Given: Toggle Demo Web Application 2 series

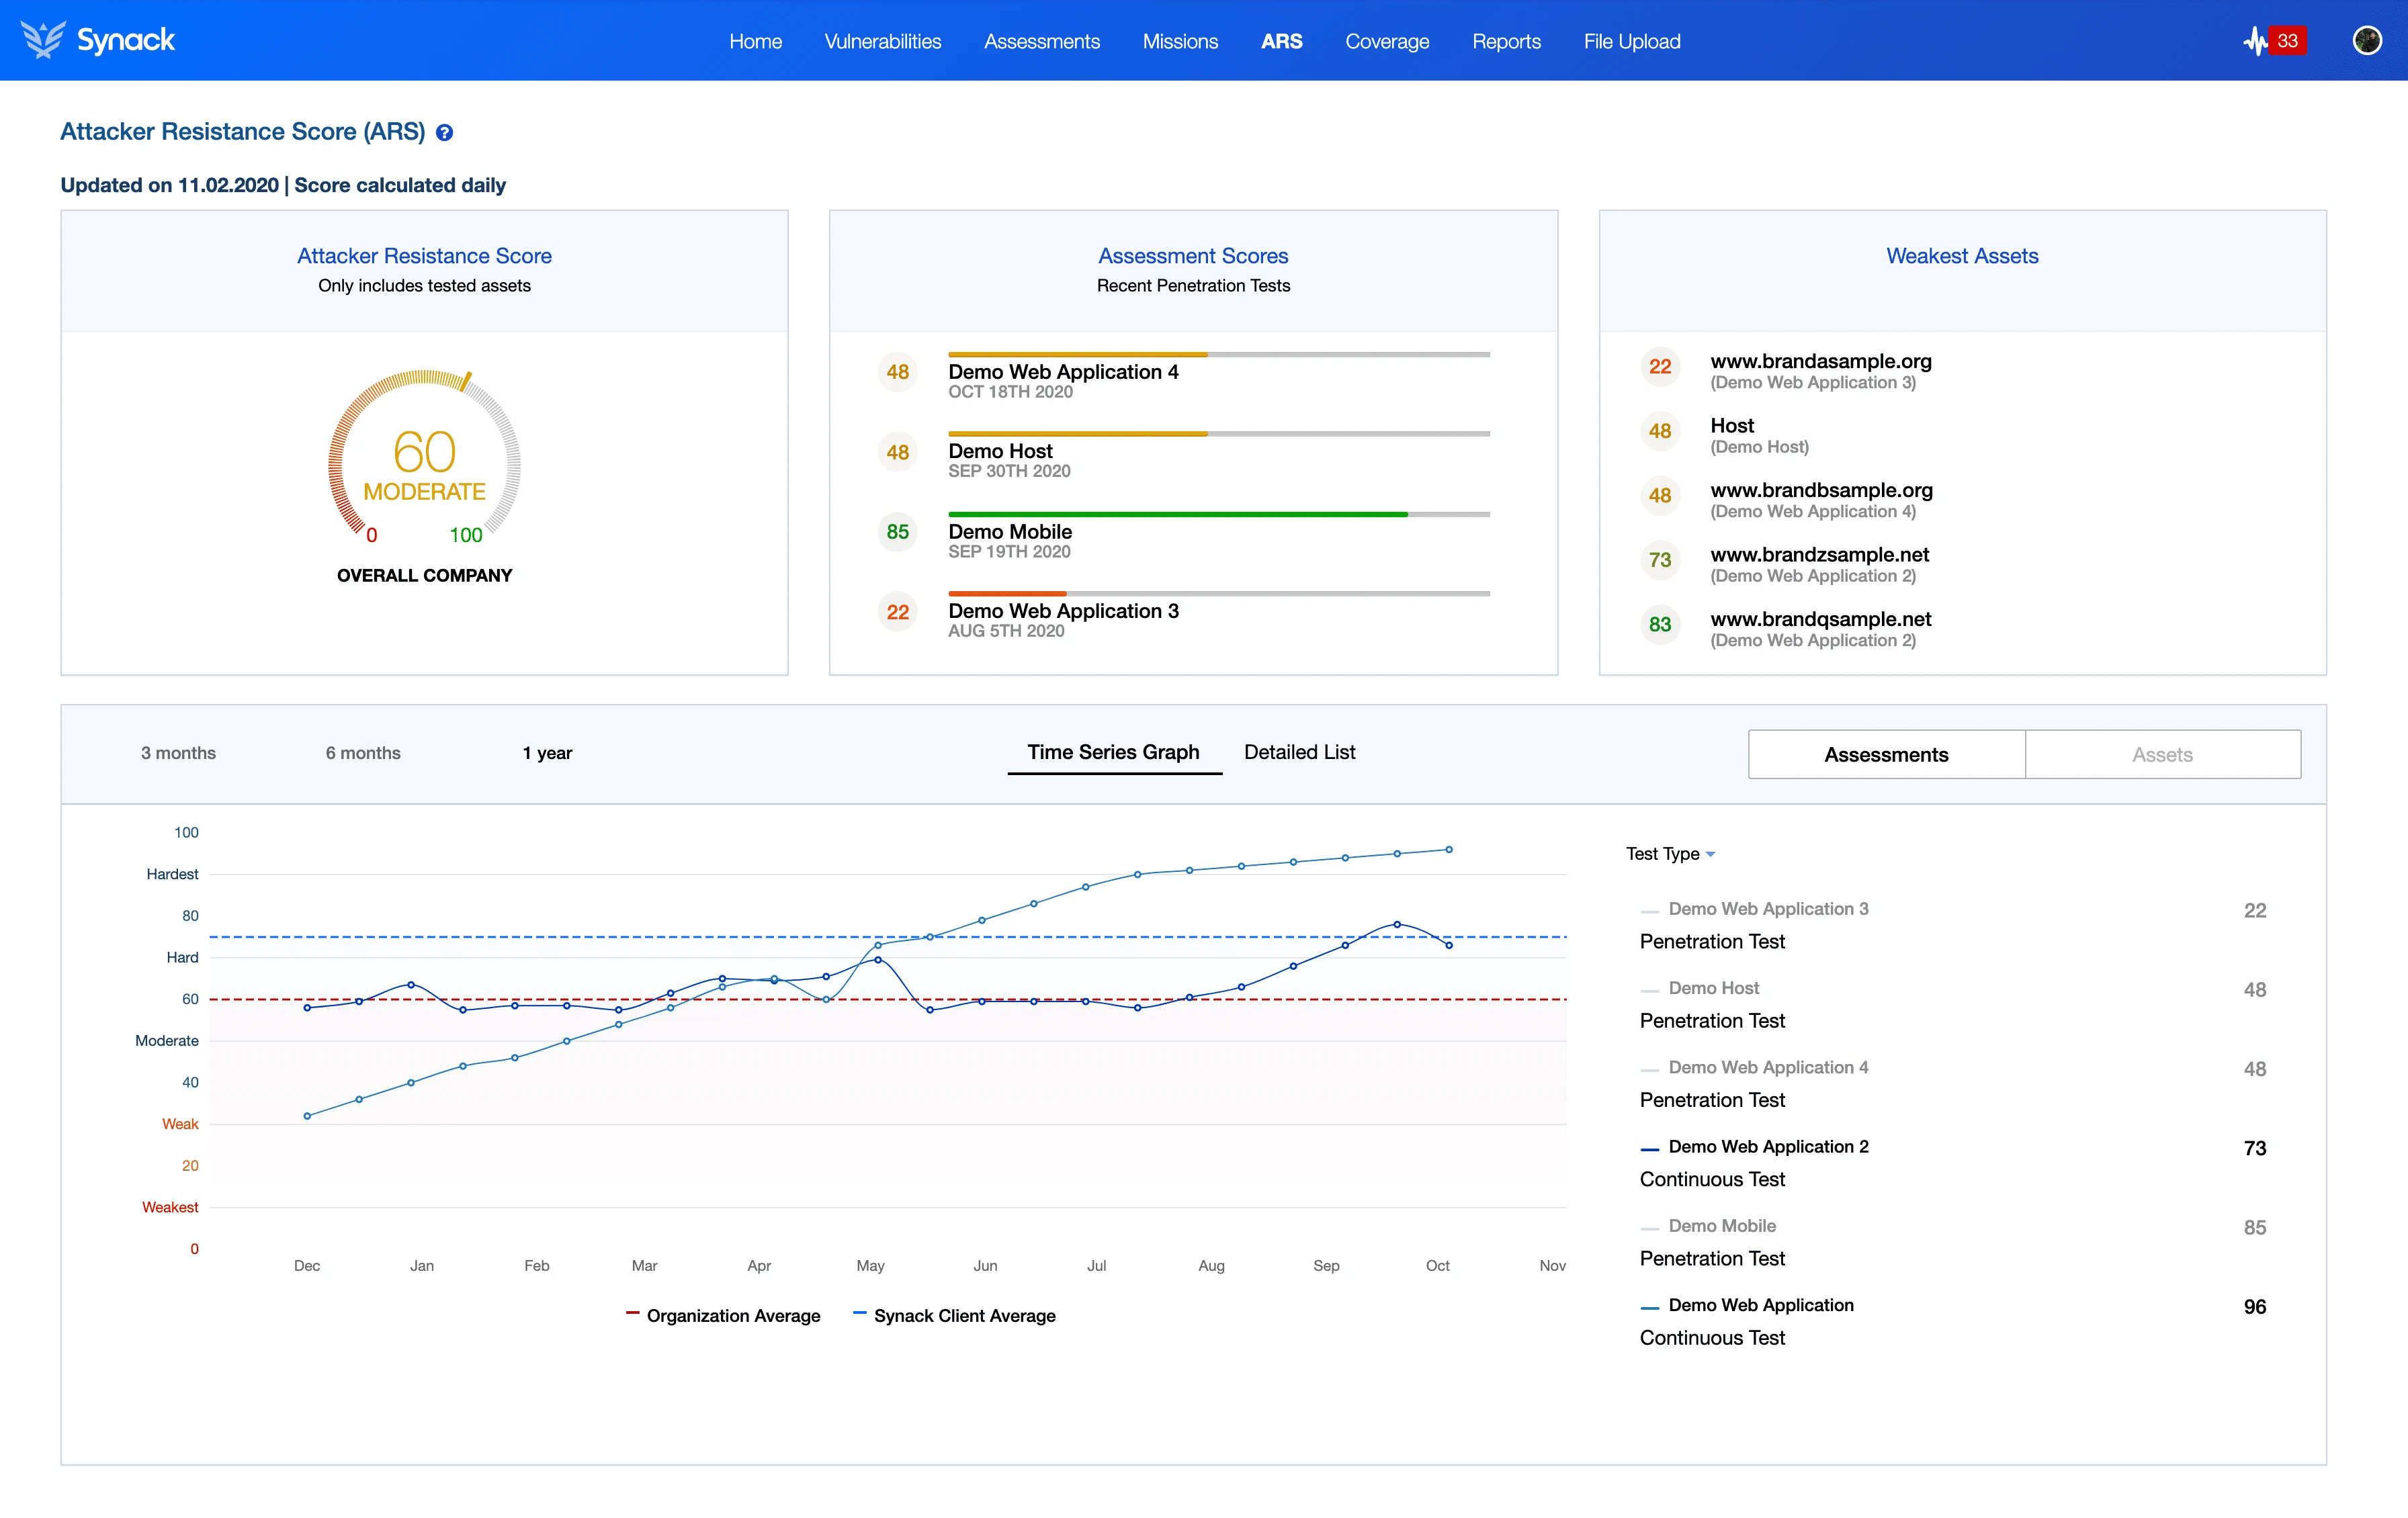Looking at the screenshot, I should coord(1754,1147).
